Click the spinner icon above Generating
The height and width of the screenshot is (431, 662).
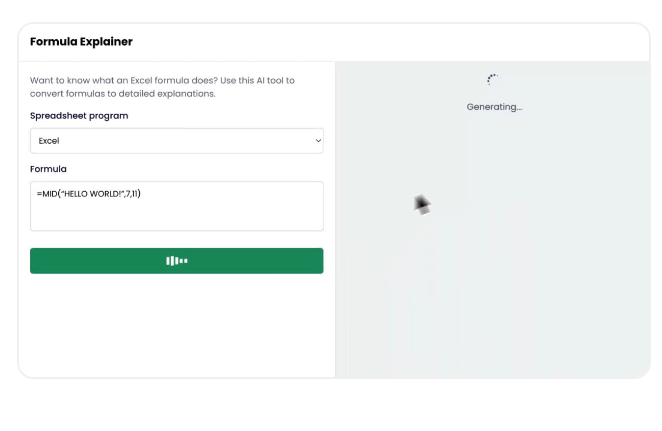(492, 80)
